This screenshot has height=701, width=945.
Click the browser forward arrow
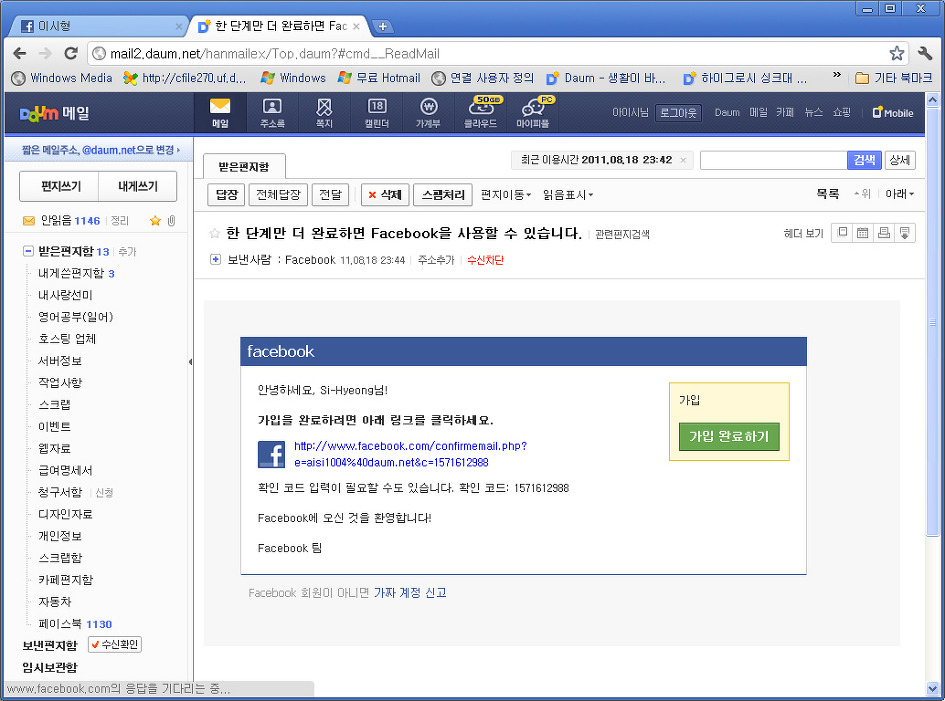45,54
